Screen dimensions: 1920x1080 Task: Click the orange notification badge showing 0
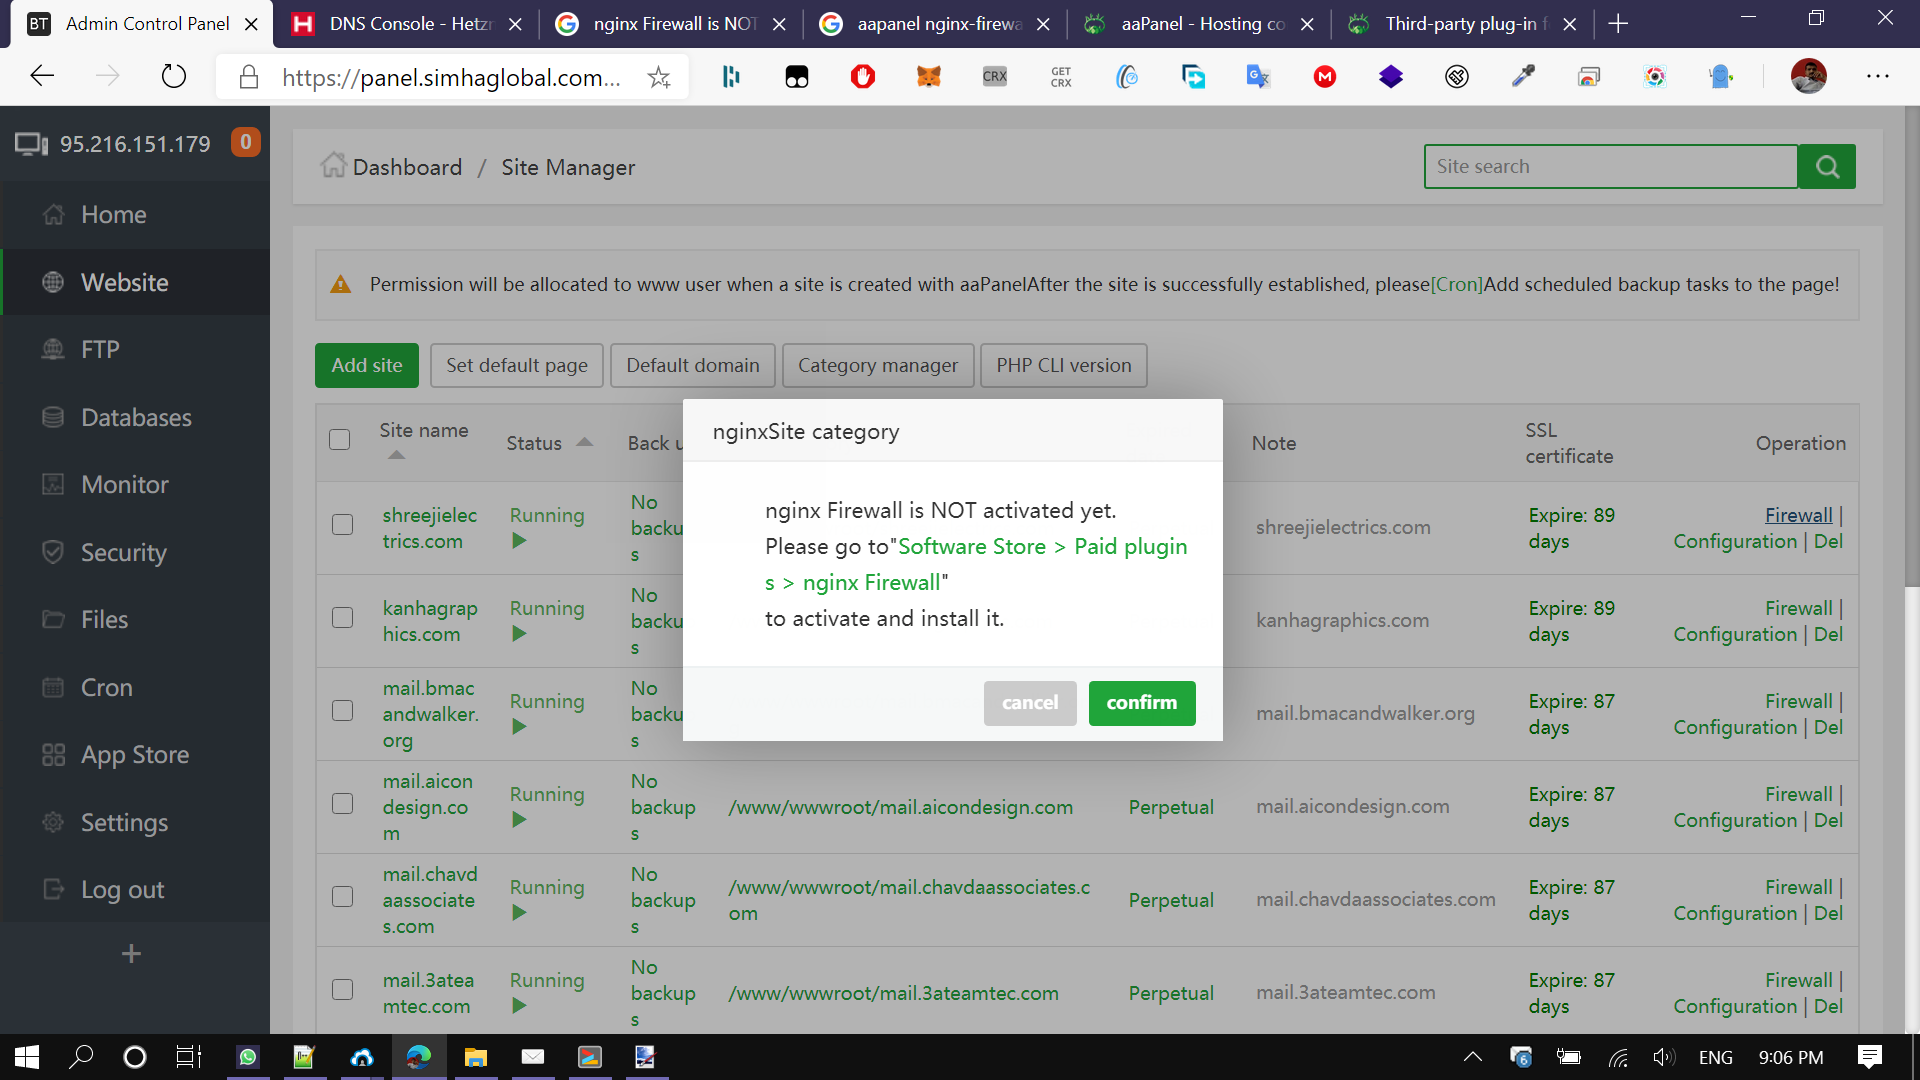click(245, 142)
